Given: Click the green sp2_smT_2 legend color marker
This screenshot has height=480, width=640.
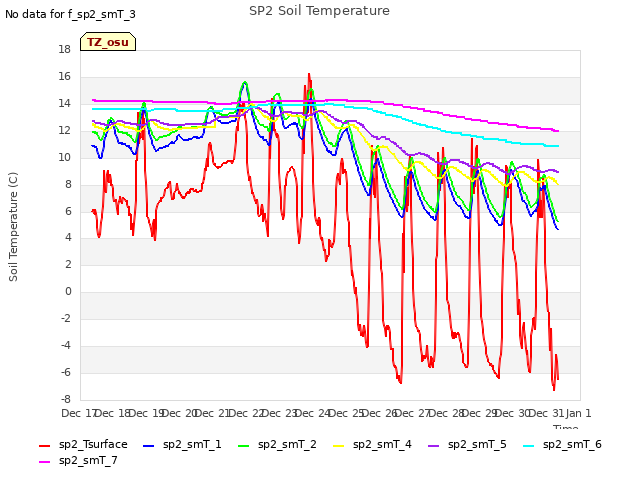Looking at the screenshot, I should (x=244, y=445).
